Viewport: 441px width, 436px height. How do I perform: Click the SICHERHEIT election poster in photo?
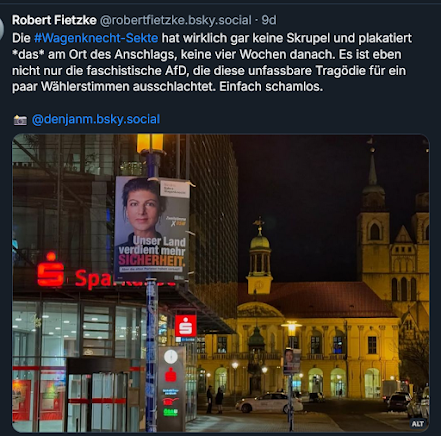coord(152,229)
